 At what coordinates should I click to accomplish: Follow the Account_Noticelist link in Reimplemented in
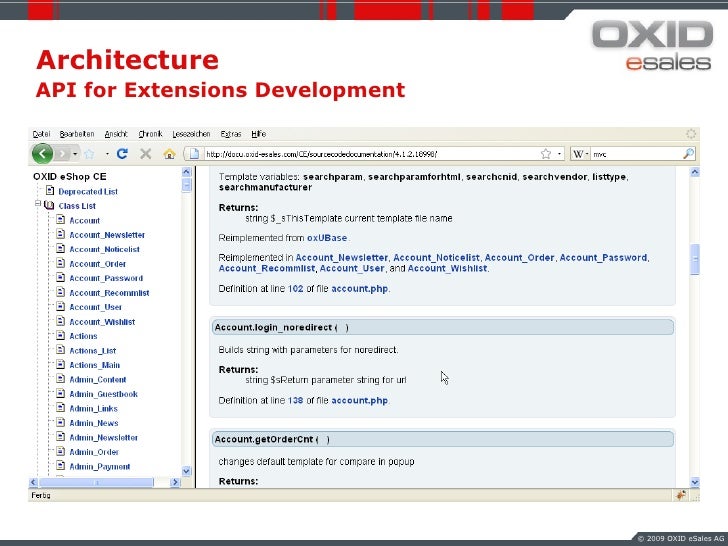coord(436,258)
